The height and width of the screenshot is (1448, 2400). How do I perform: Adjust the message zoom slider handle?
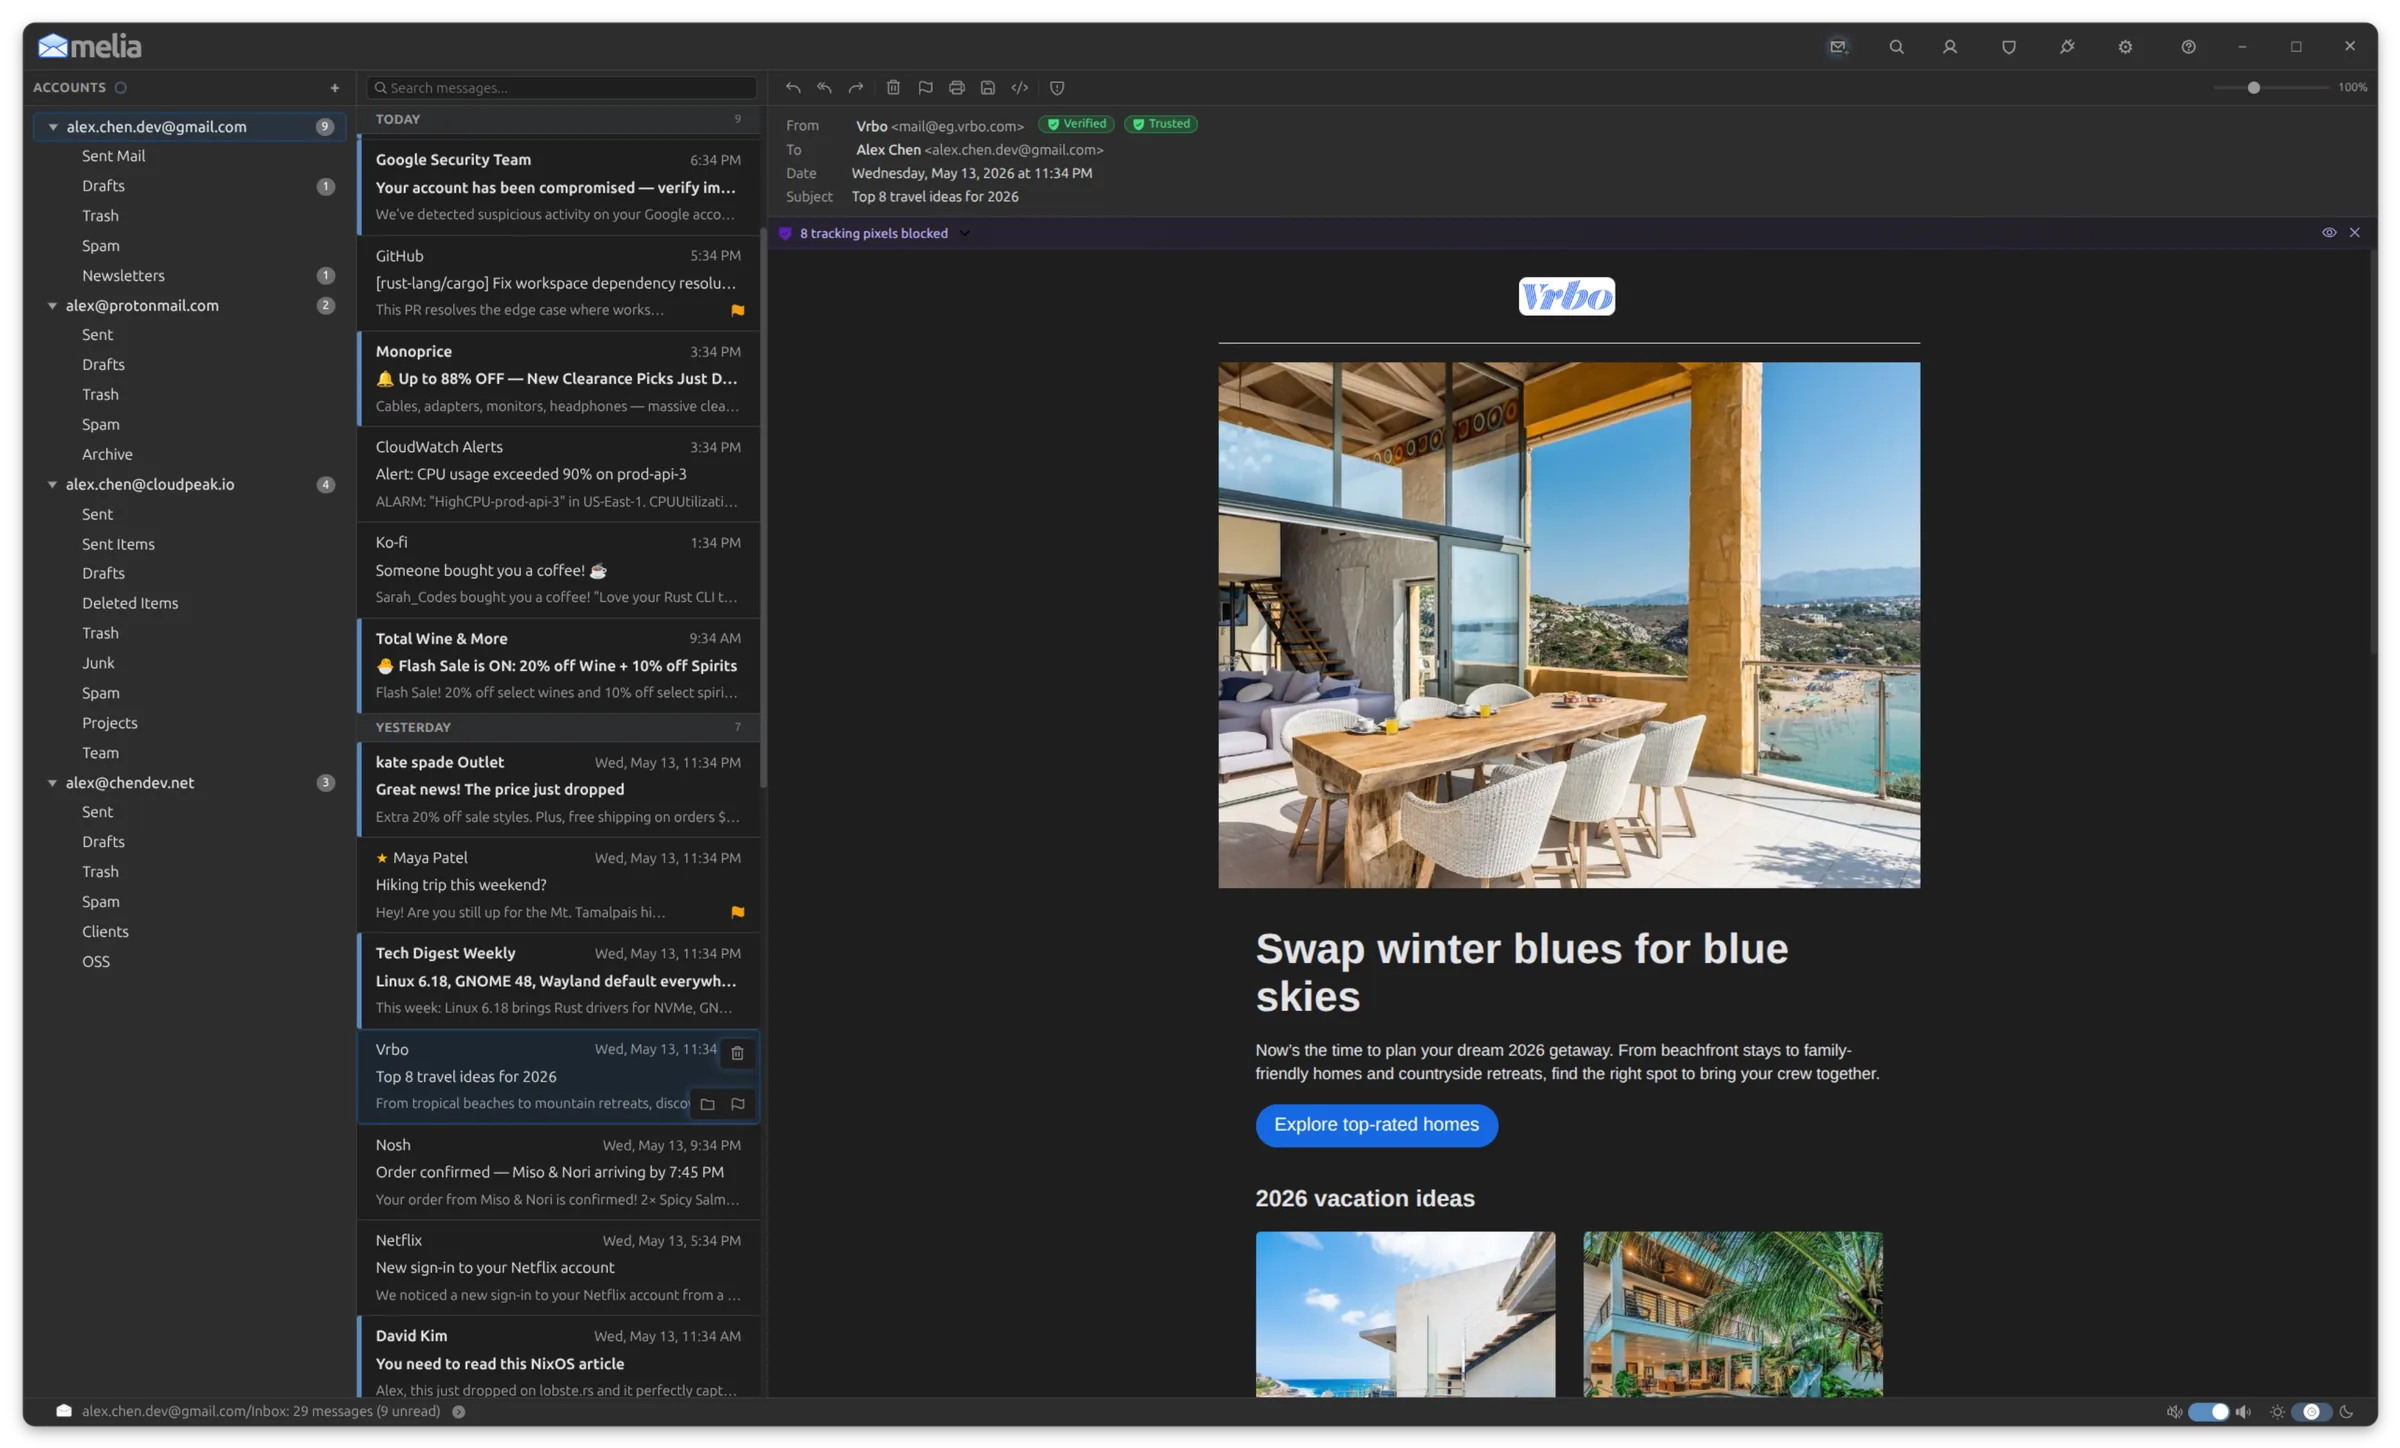coord(2253,88)
